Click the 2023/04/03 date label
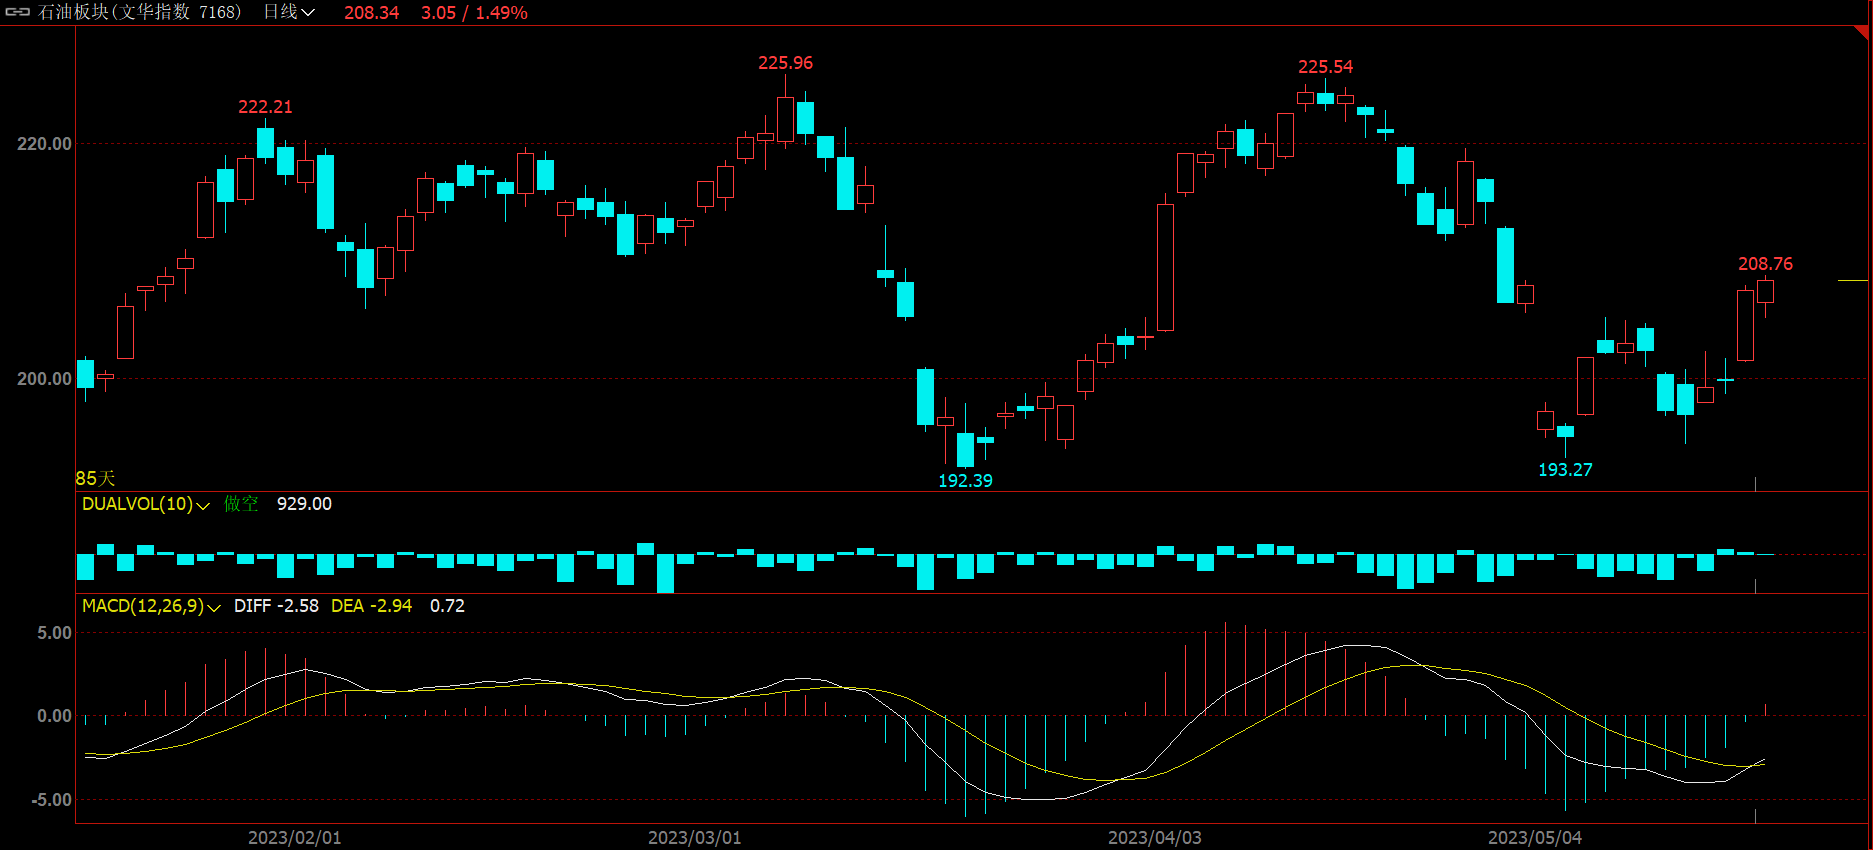The height and width of the screenshot is (850, 1873). 1154,838
